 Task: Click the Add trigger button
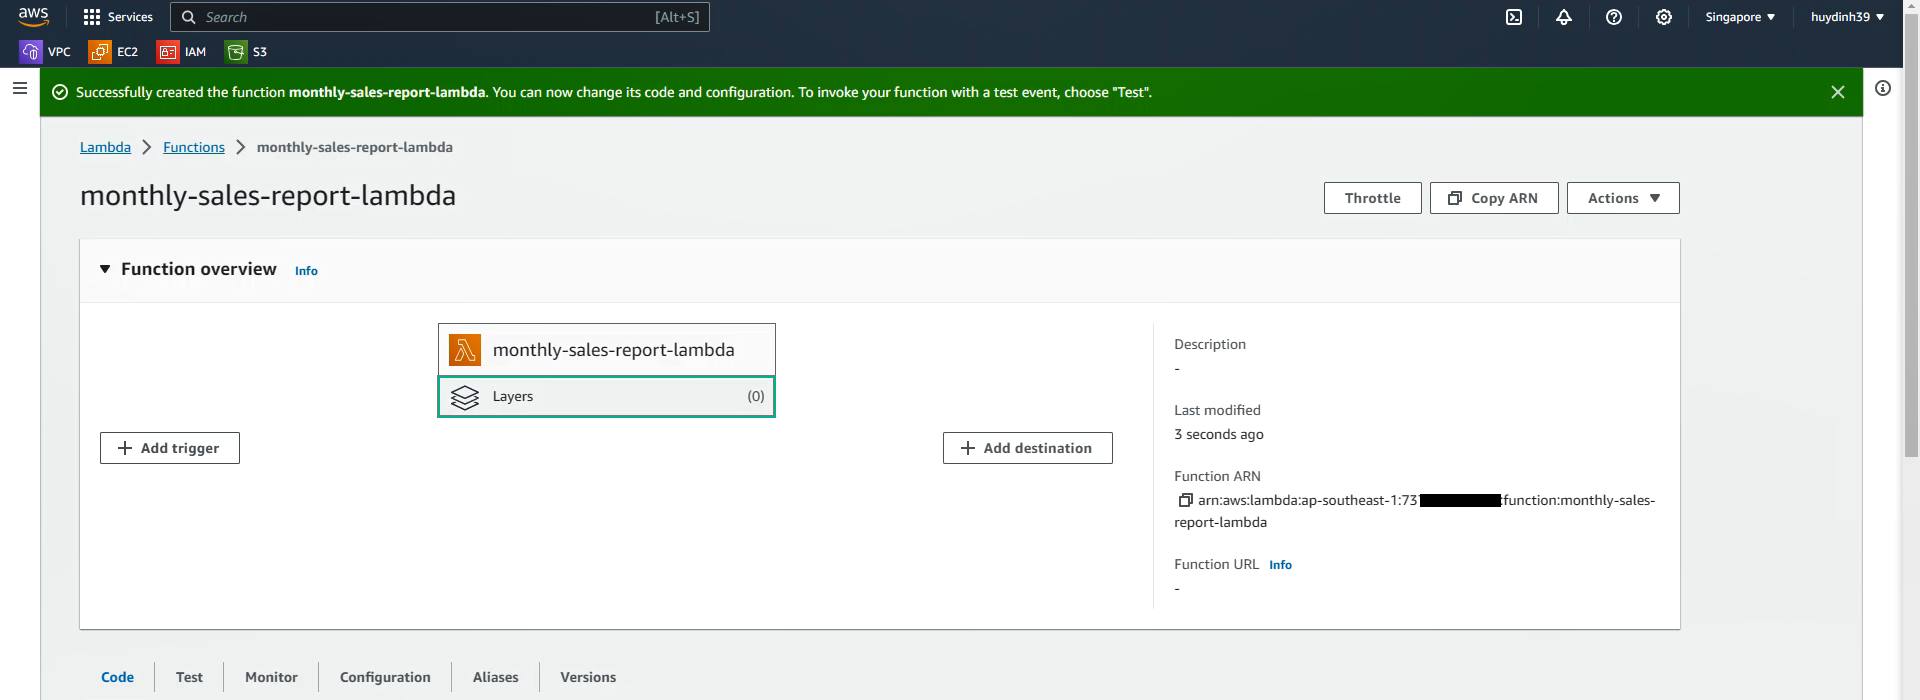click(x=170, y=448)
